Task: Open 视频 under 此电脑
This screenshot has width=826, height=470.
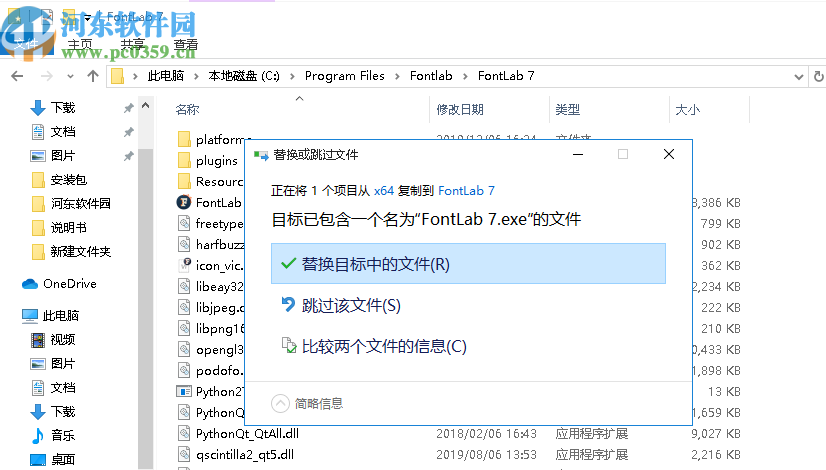Action: [63, 340]
